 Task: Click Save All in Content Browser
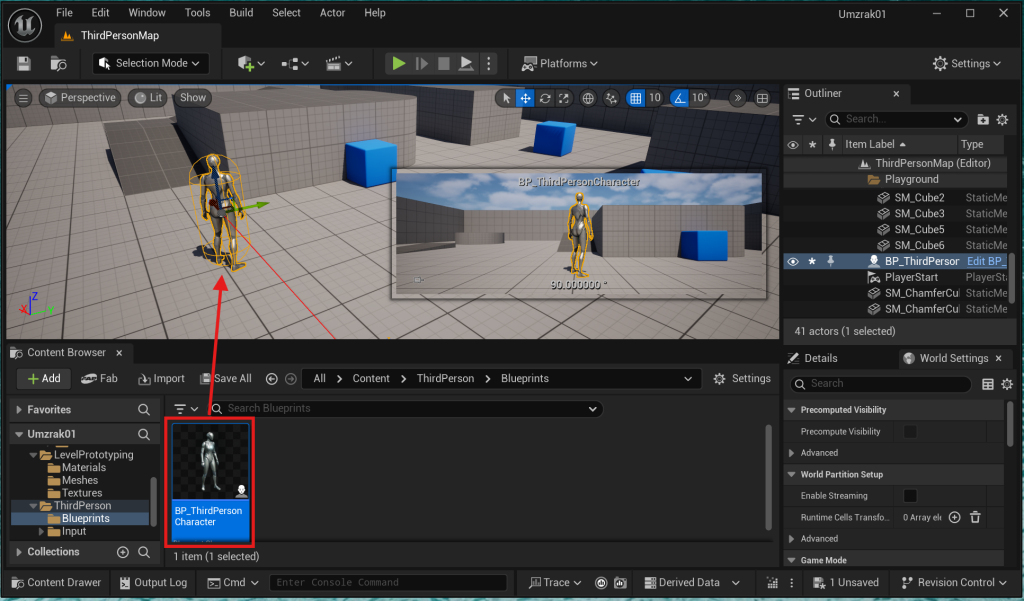(226, 378)
